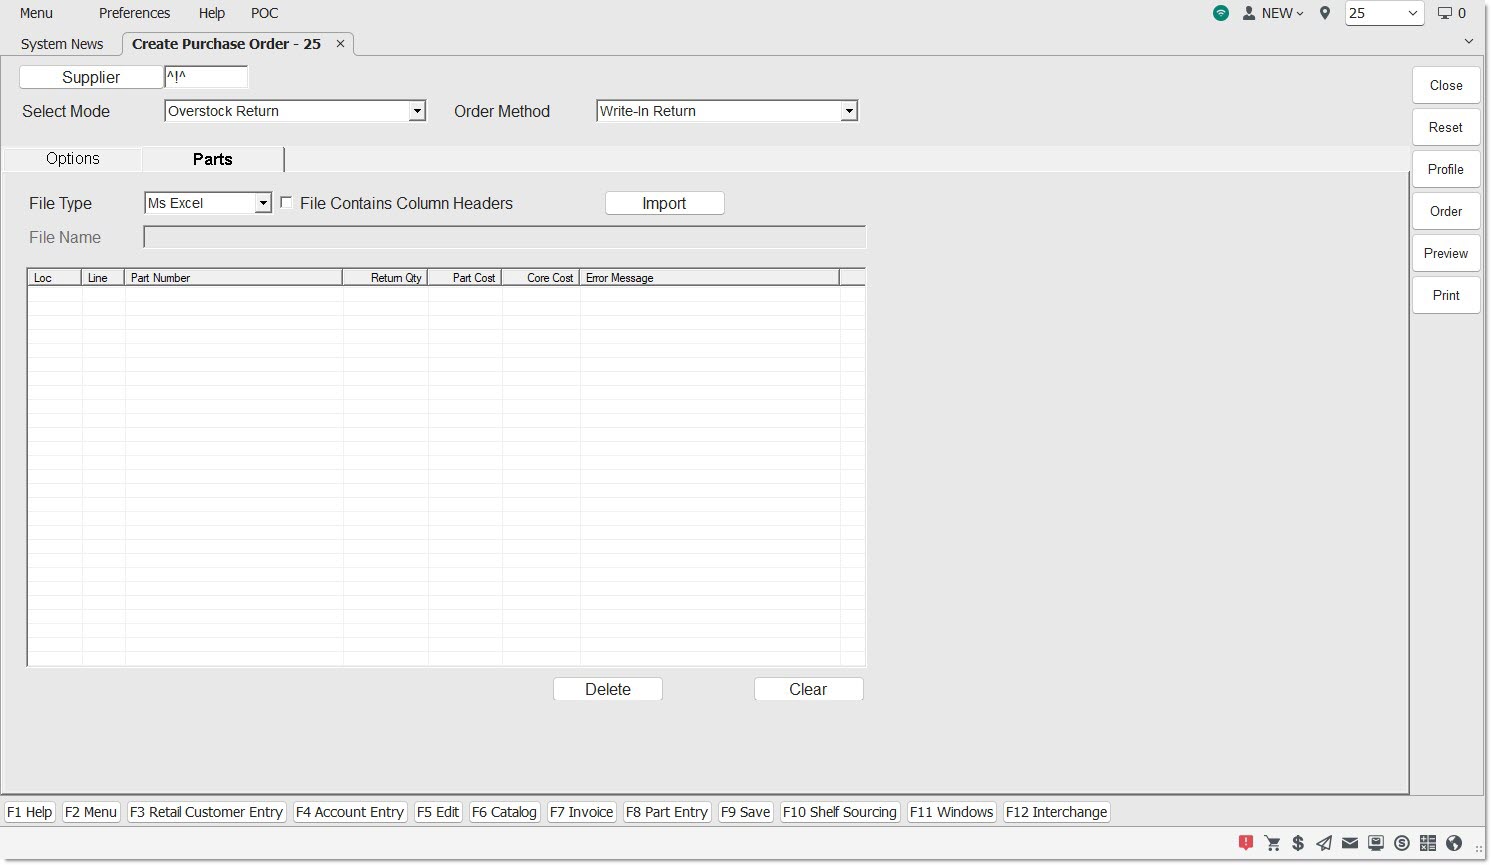Image resolution: width=1491 pixels, height=865 pixels.
Task: Click the calculator icon in status bar
Action: click(1428, 843)
